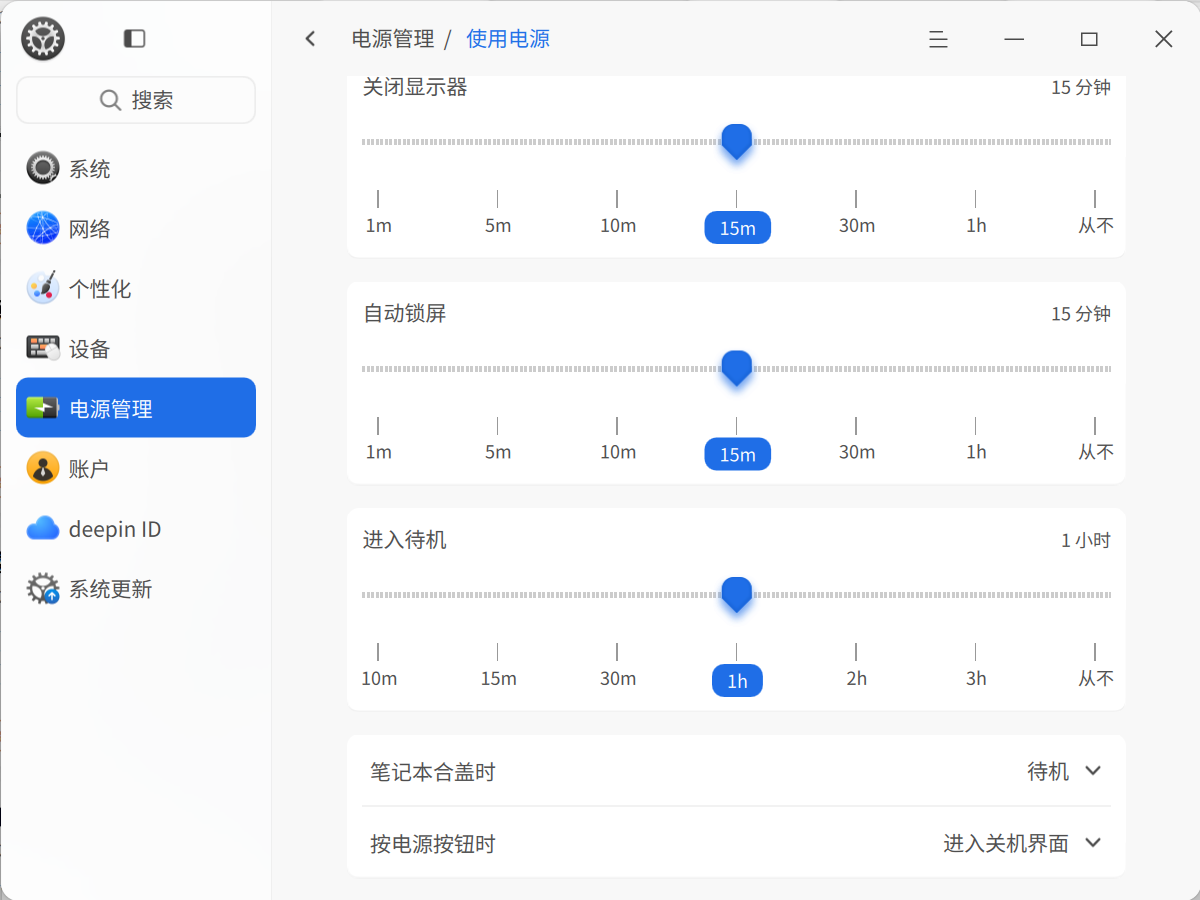Set 关闭显示器 to 10m
Image resolution: width=1200 pixels, height=900 pixels.
[x=618, y=225]
